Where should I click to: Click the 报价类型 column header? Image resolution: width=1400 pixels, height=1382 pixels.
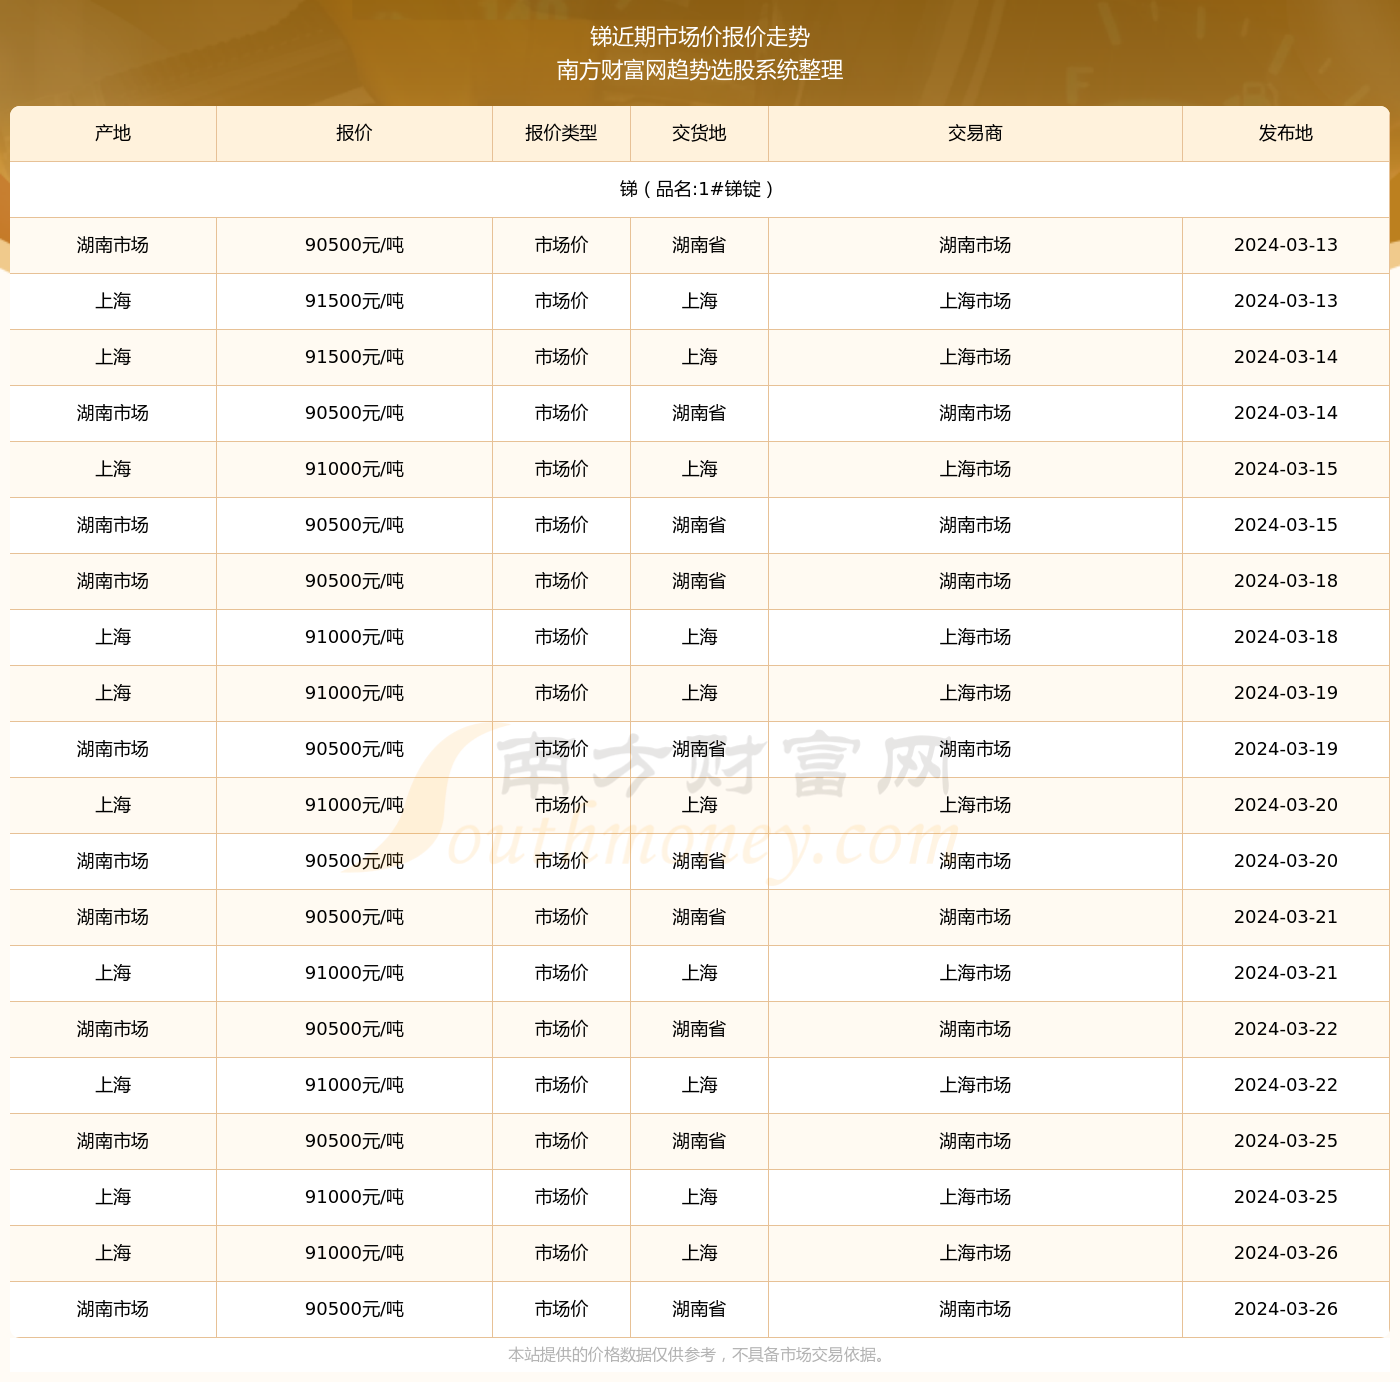tap(561, 133)
